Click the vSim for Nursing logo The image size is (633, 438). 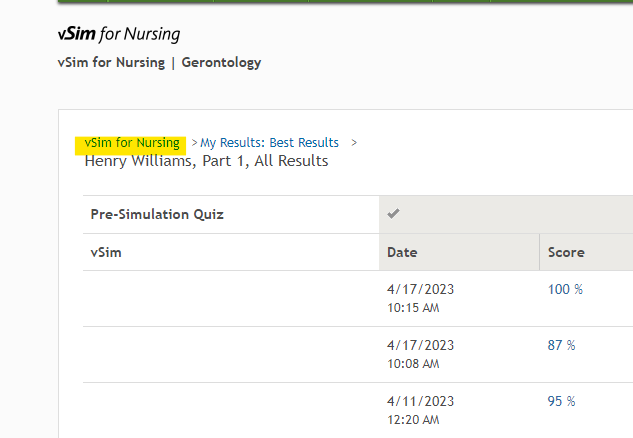119,34
